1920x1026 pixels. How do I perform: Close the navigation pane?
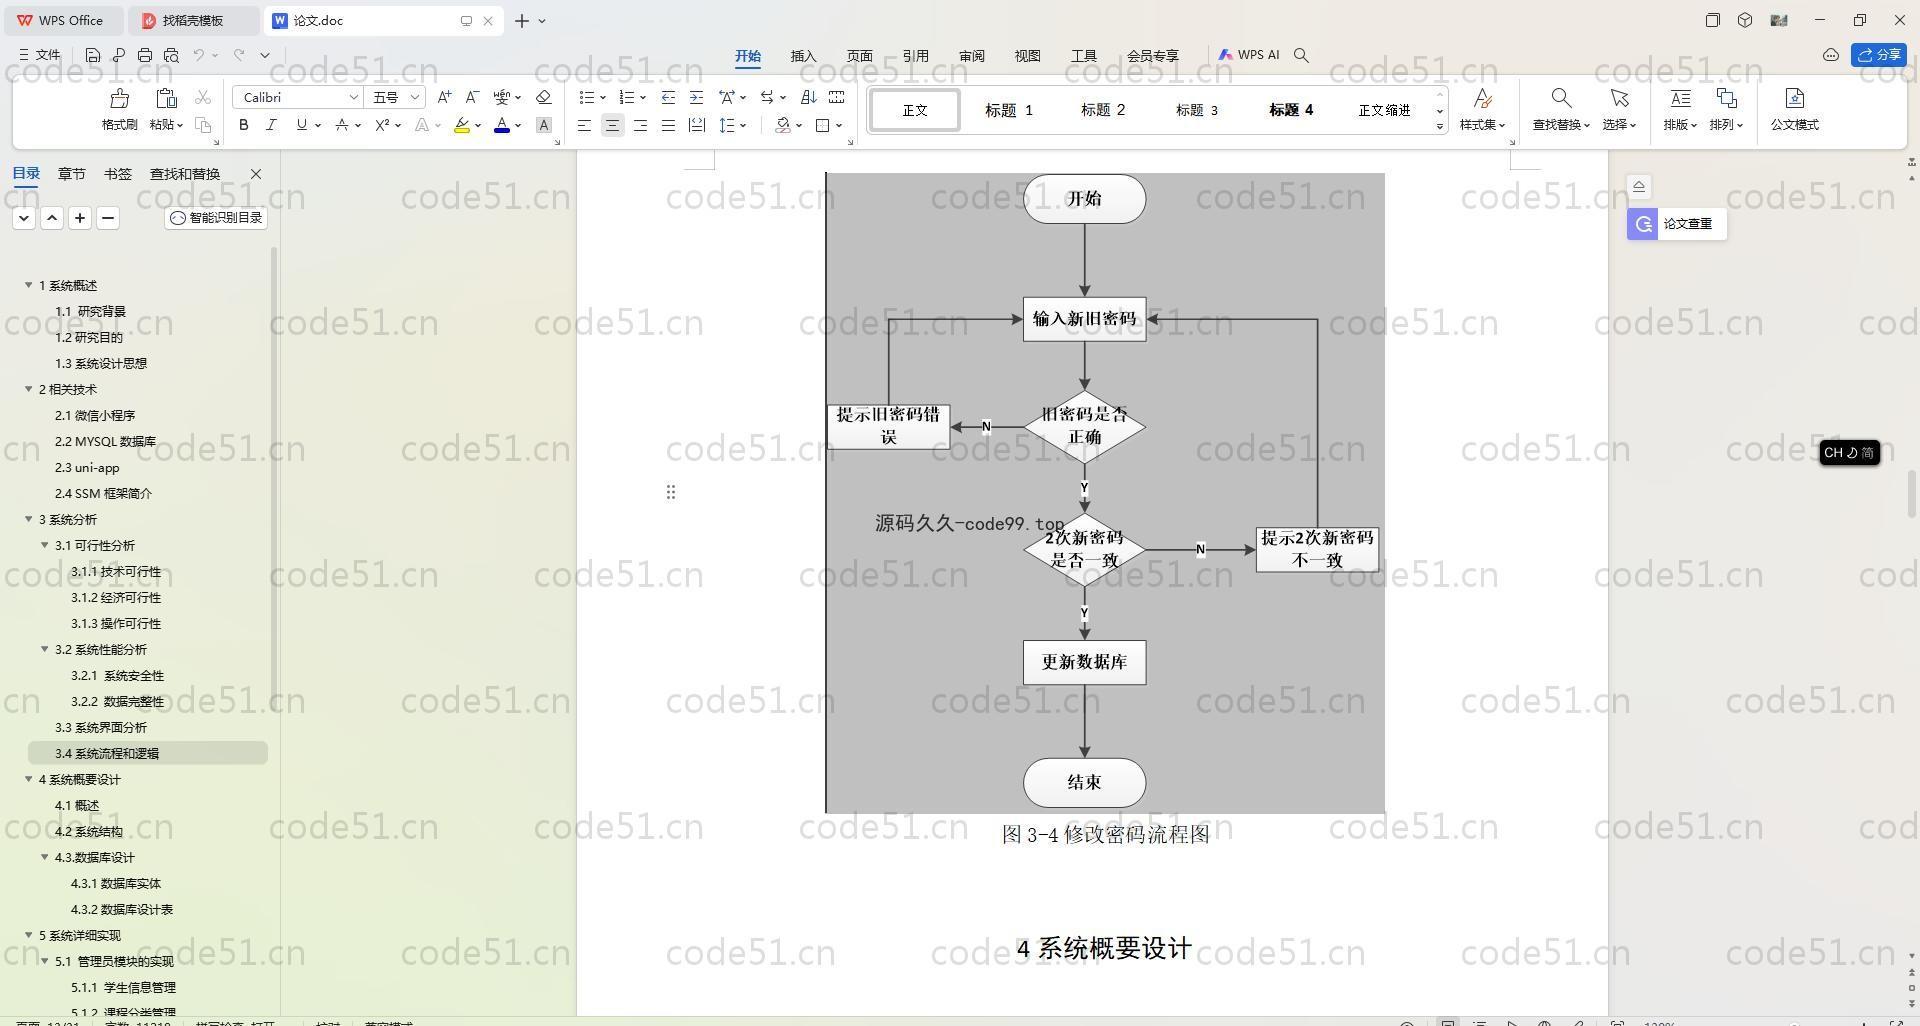coord(255,174)
